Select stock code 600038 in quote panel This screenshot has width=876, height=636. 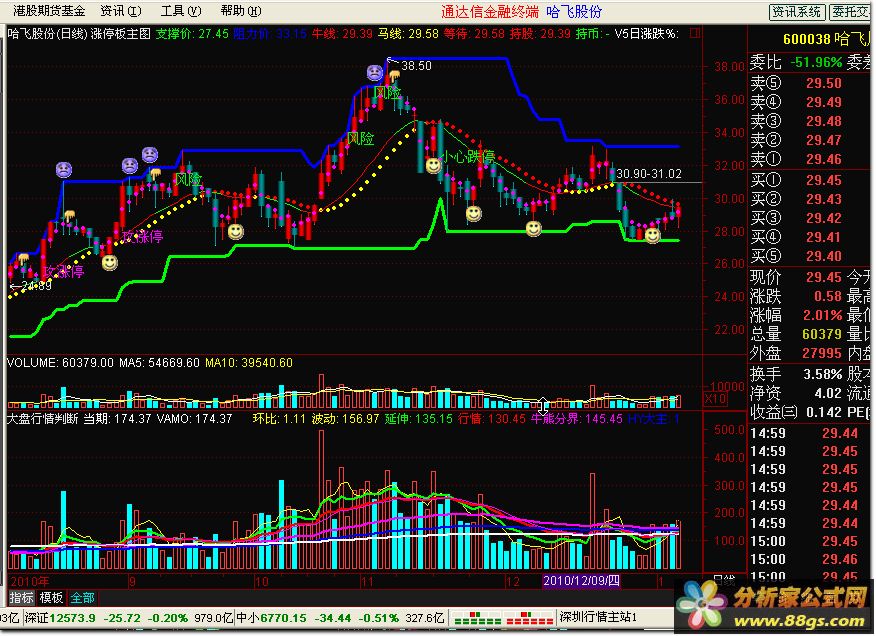tap(806, 39)
